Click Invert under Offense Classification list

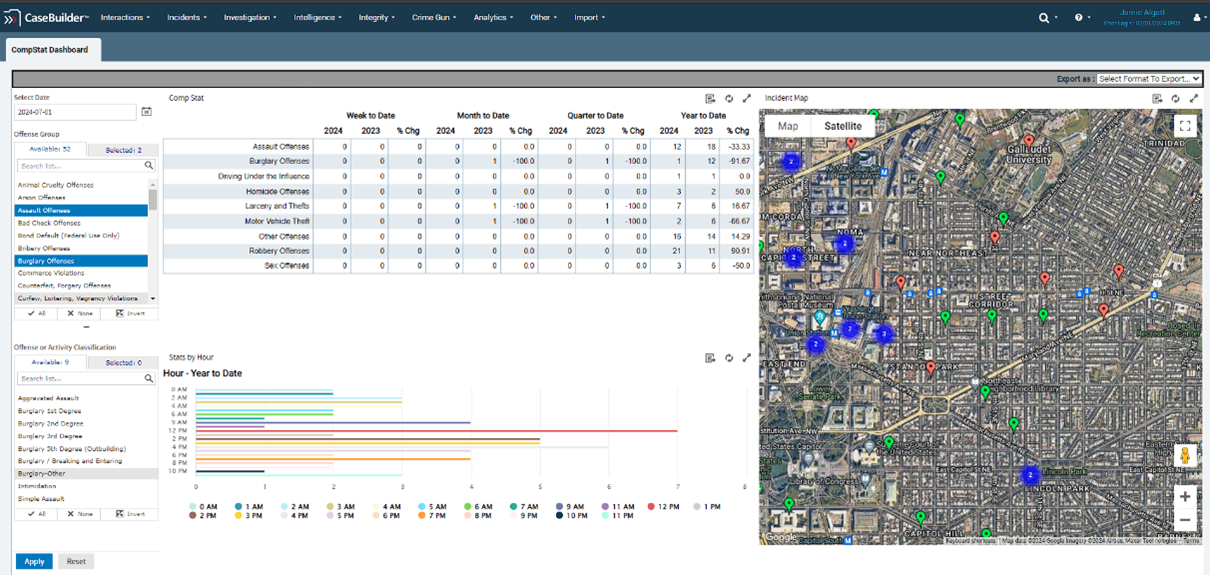pos(130,513)
